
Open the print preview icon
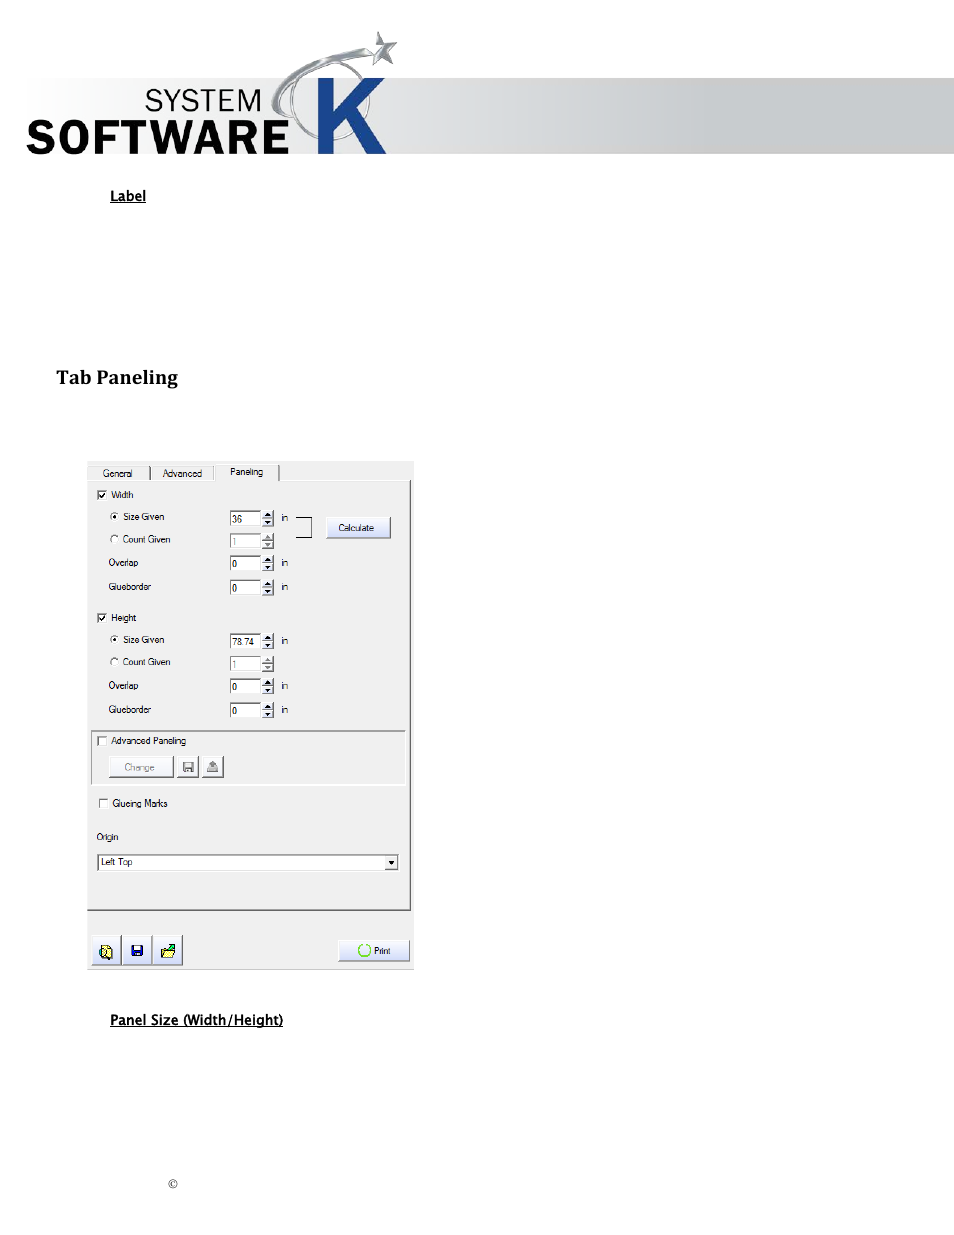106,951
